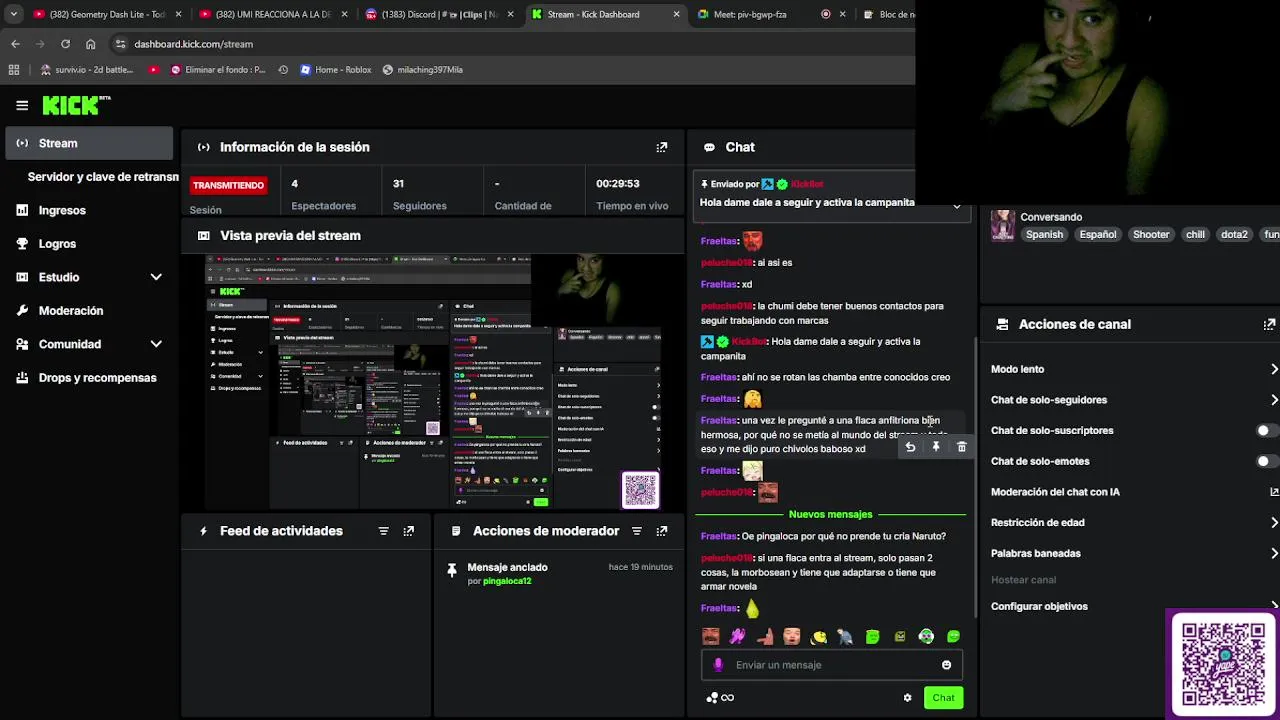This screenshot has width=1280, height=720.
Task: Select Stream in the sidebar
Action: pyautogui.click(x=89, y=143)
